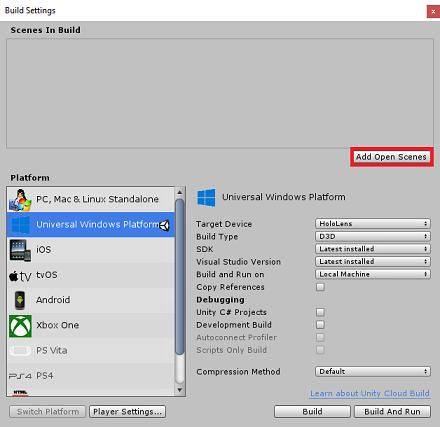The width and height of the screenshot is (440, 427).
Task: Select the Universal Windows Platform list entry
Action: click(91, 225)
